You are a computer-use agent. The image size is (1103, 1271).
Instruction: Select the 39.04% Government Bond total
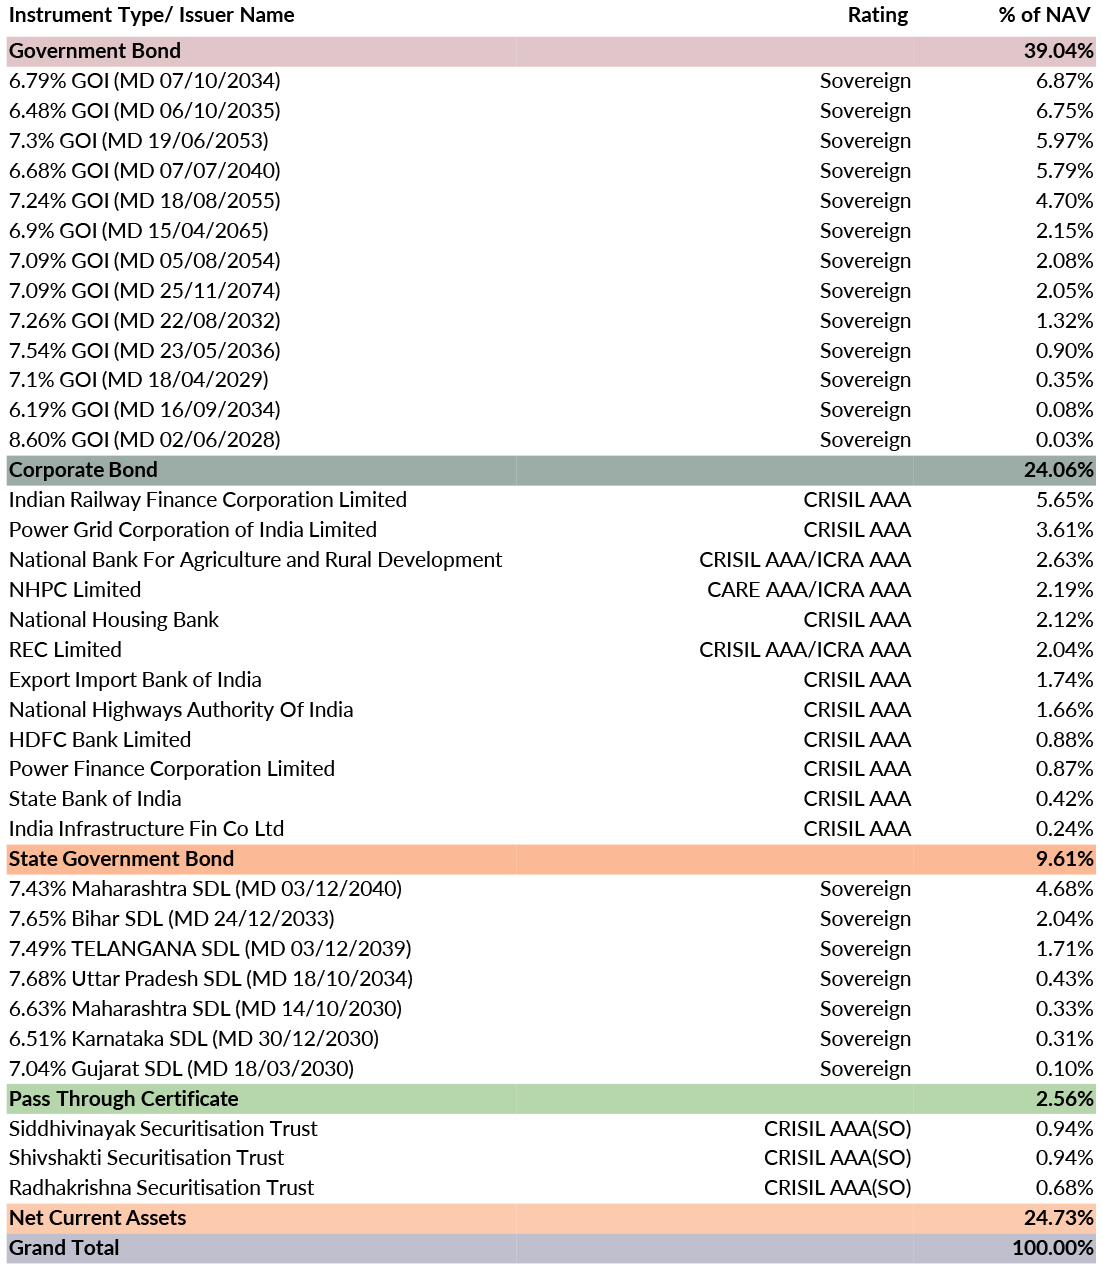coord(1058,51)
